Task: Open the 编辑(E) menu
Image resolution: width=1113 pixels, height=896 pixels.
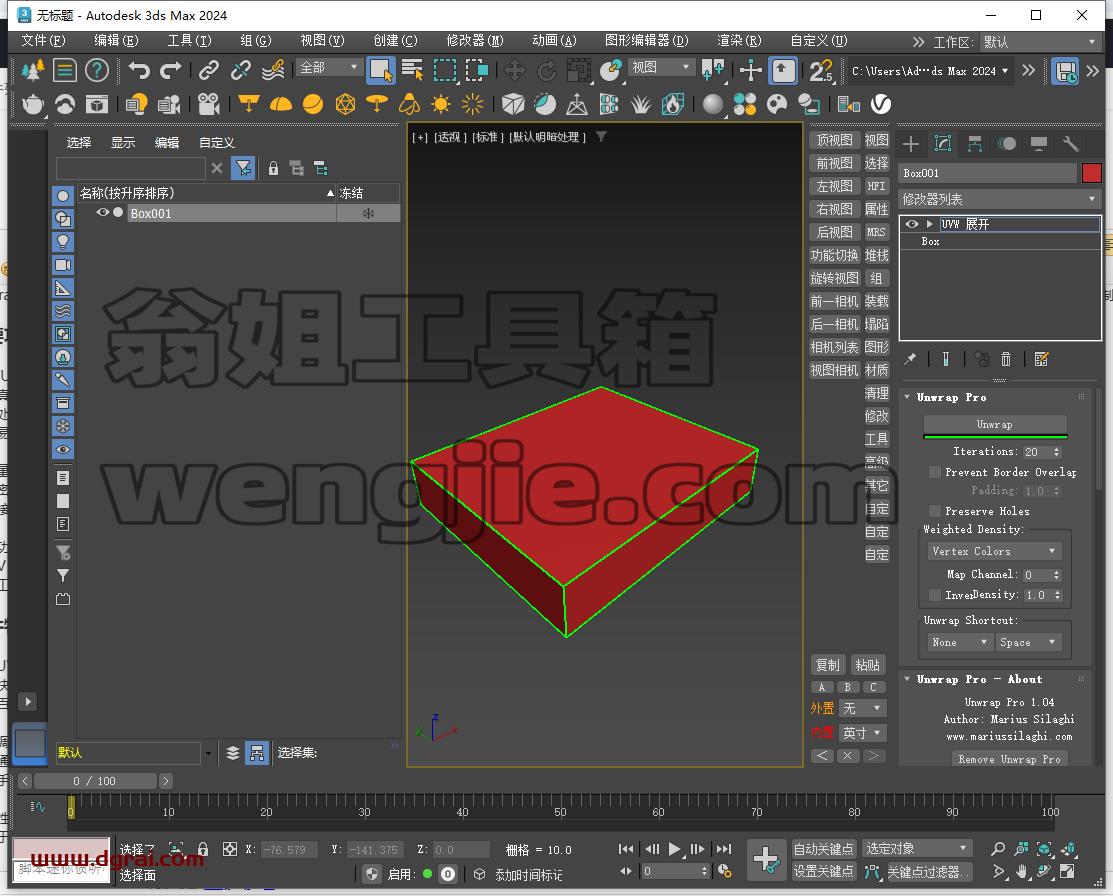Action: 116,40
